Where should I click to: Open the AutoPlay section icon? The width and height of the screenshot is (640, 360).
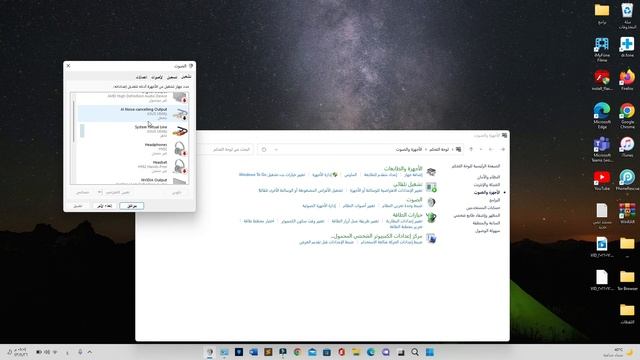(431, 187)
